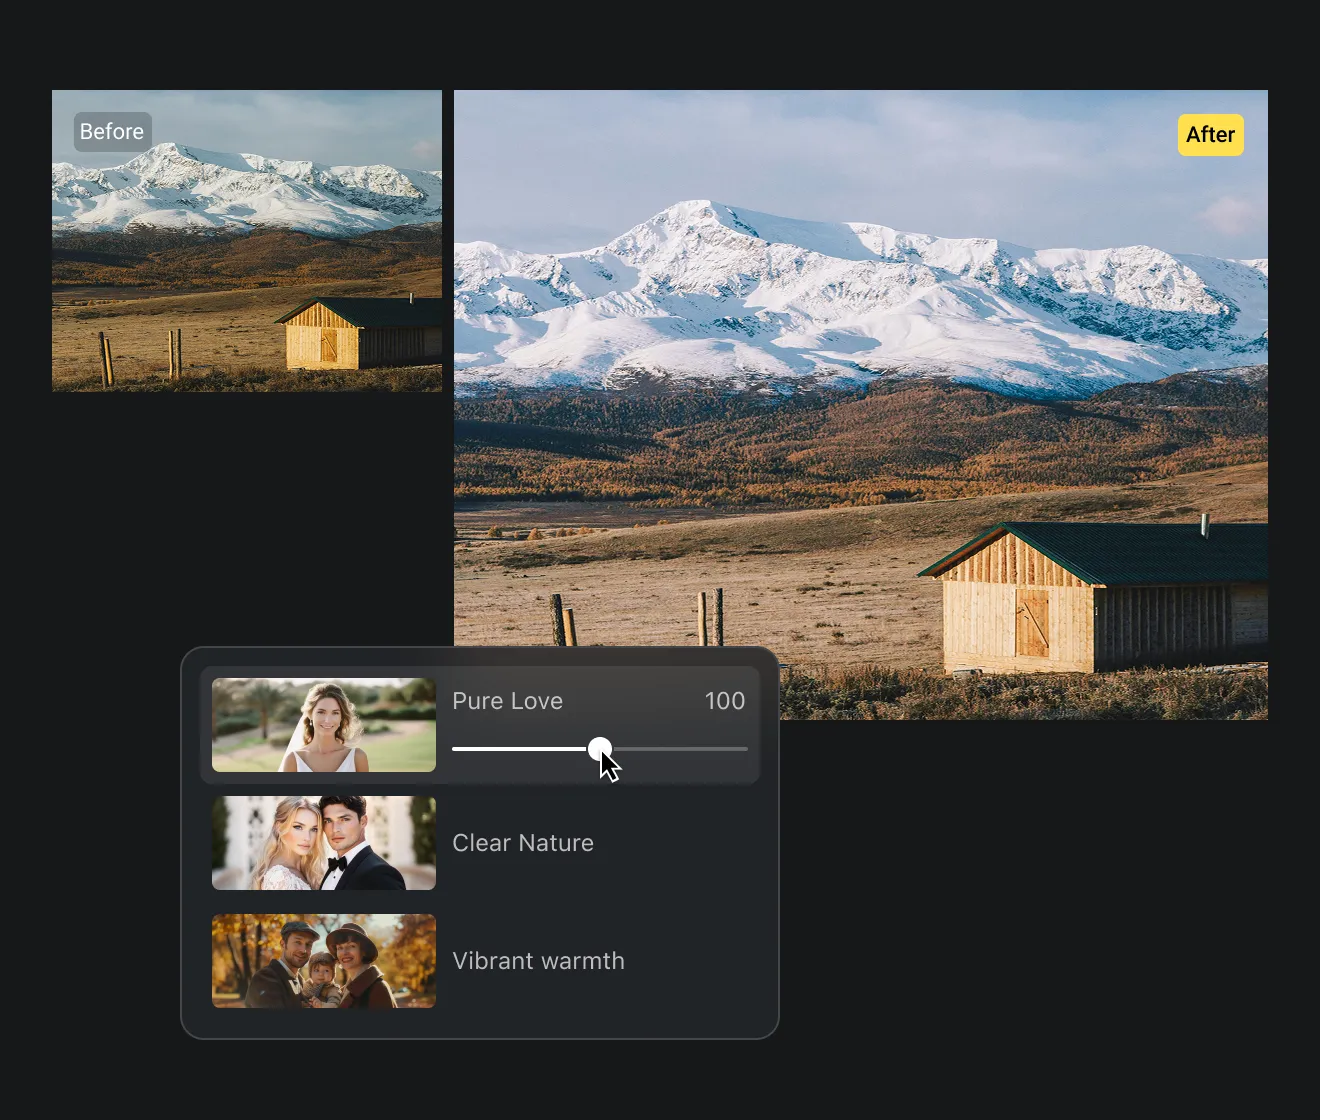This screenshot has width=1320, height=1120.
Task: Select the highlighted Pure Love preset row
Action: (x=481, y=724)
